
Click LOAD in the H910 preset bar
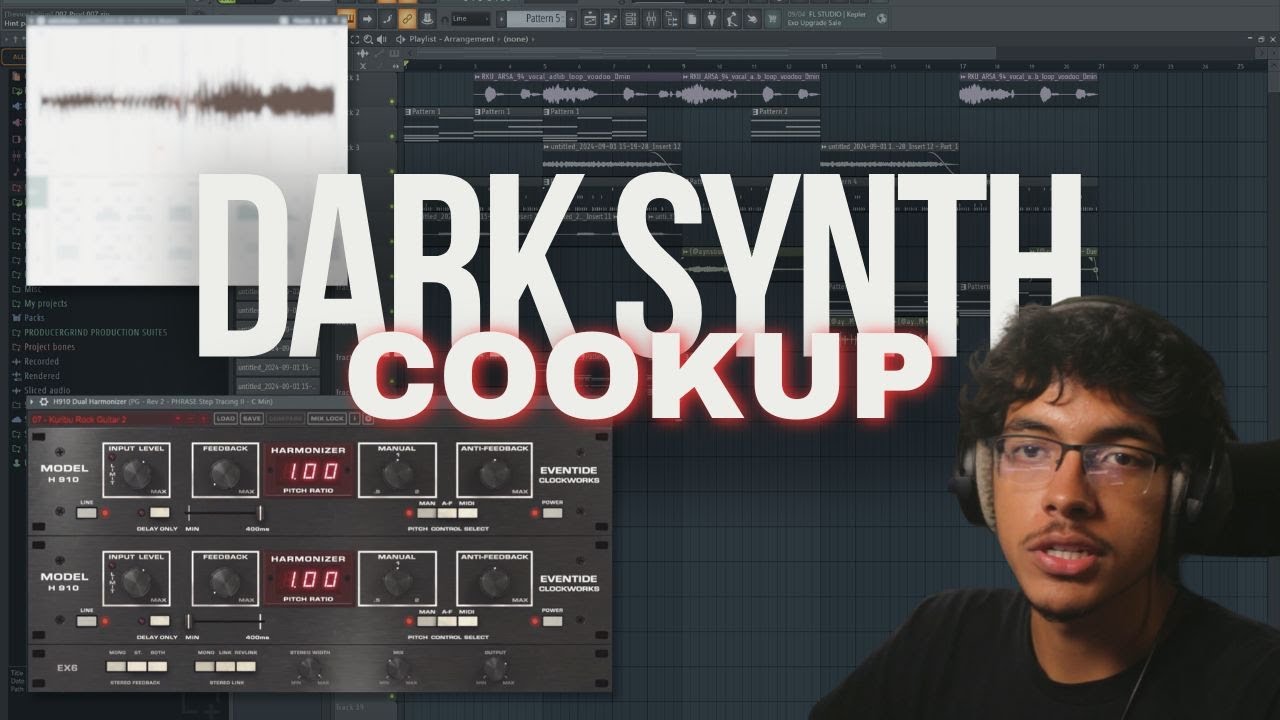[x=226, y=419]
